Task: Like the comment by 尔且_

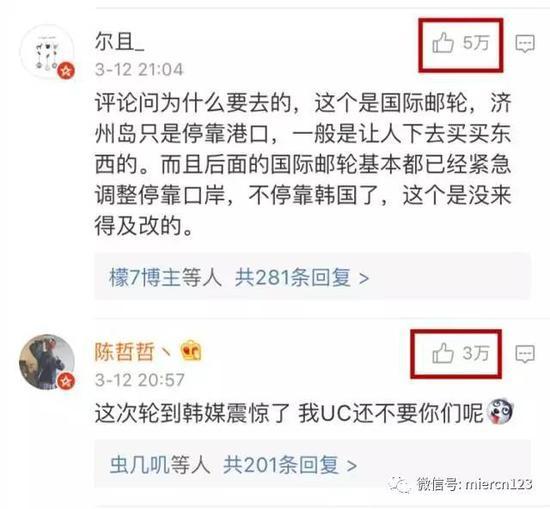Action: click(x=443, y=43)
